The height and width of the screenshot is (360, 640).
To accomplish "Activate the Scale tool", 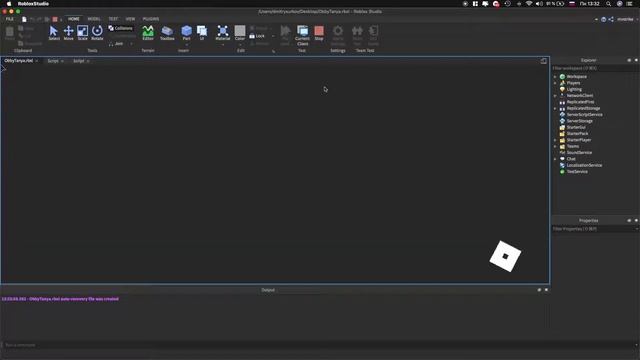I will pos(82,33).
